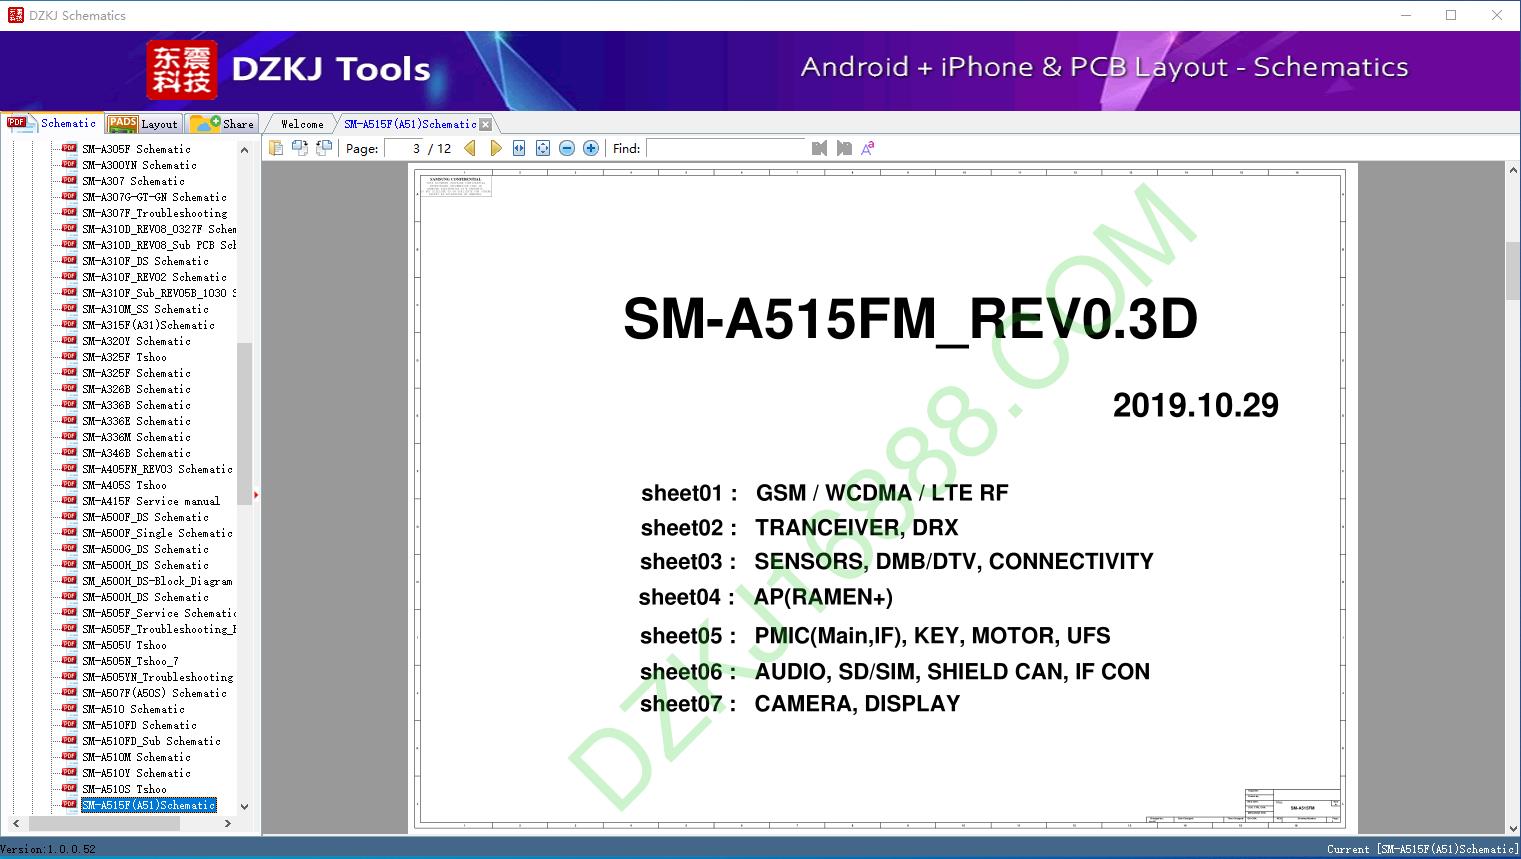This screenshot has width=1521, height=859.
Task: Select SM-A507F(A50S) Schematic
Action: 154,693
